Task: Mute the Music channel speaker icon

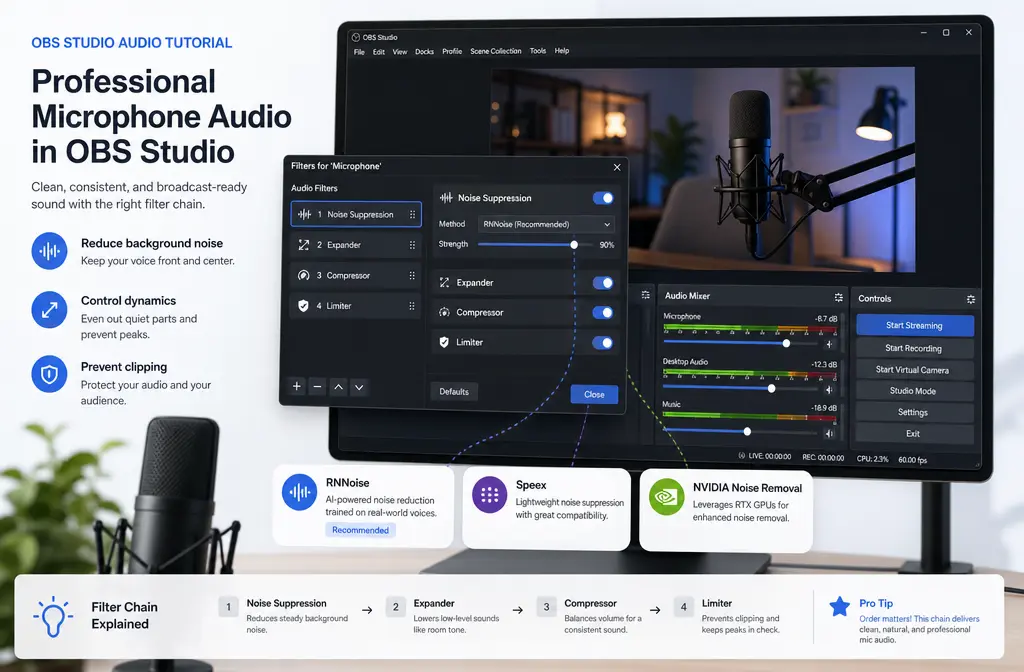Action: click(x=829, y=433)
